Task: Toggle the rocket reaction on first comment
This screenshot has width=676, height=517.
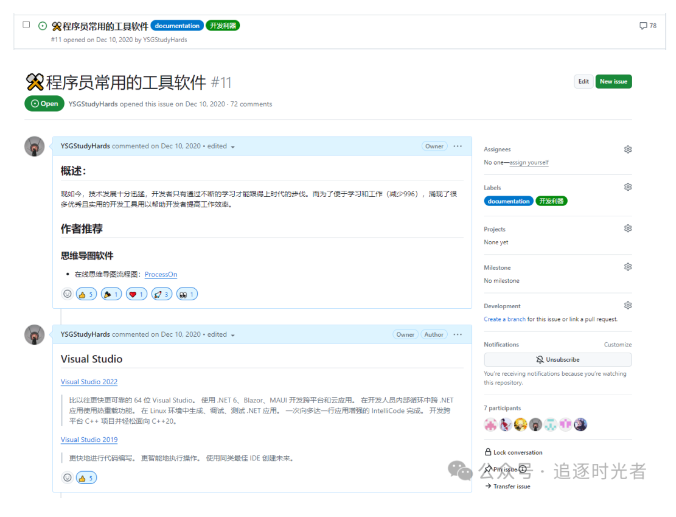Action: pos(162,294)
